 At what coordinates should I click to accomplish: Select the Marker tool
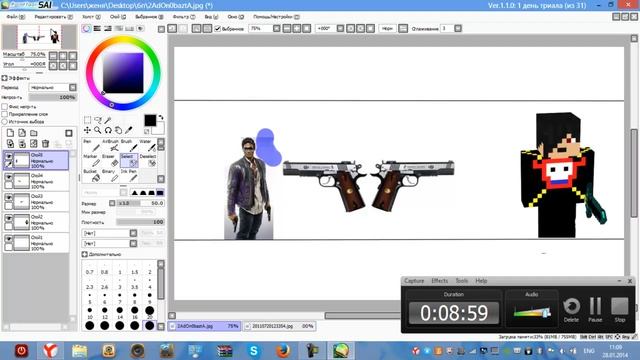pos(91,160)
